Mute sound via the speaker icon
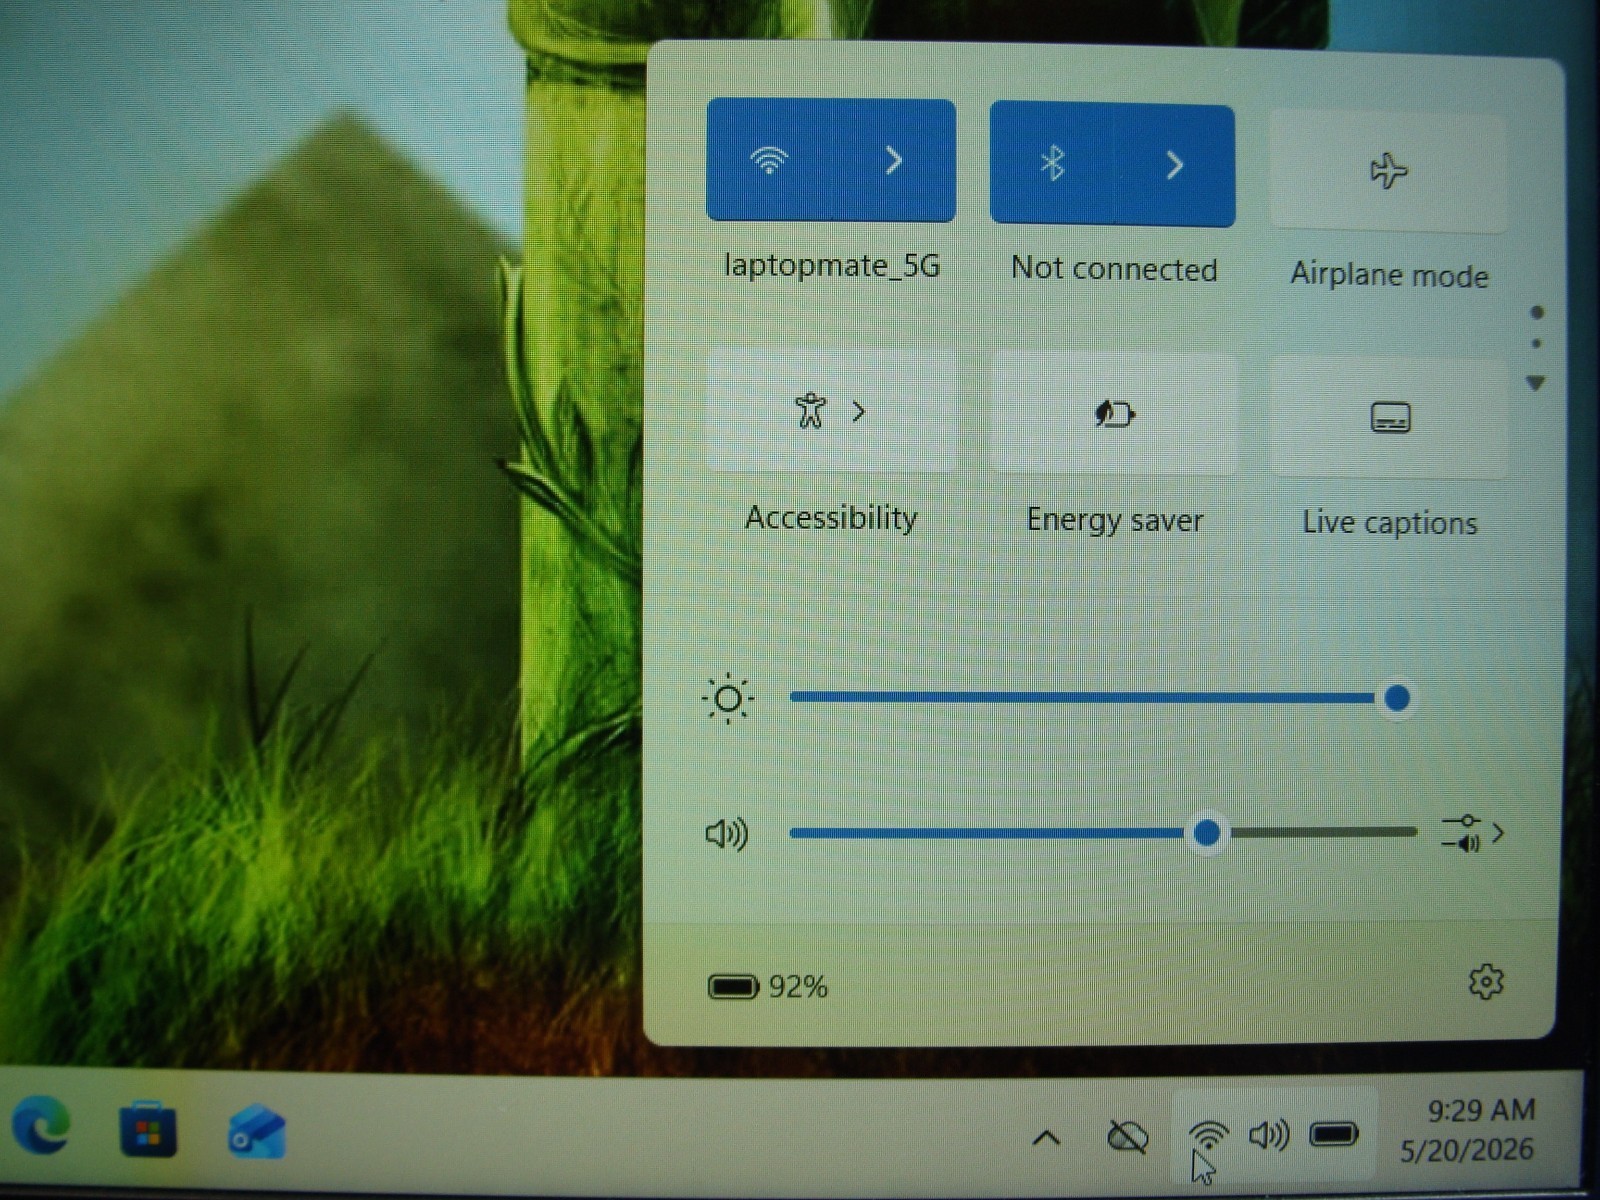The image size is (1600, 1200). pyautogui.click(x=726, y=833)
